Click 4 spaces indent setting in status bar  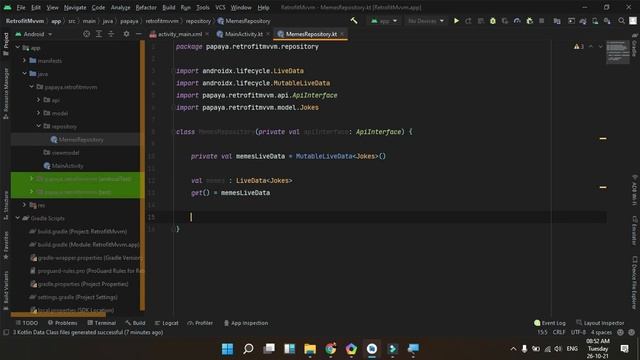(601, 332)
